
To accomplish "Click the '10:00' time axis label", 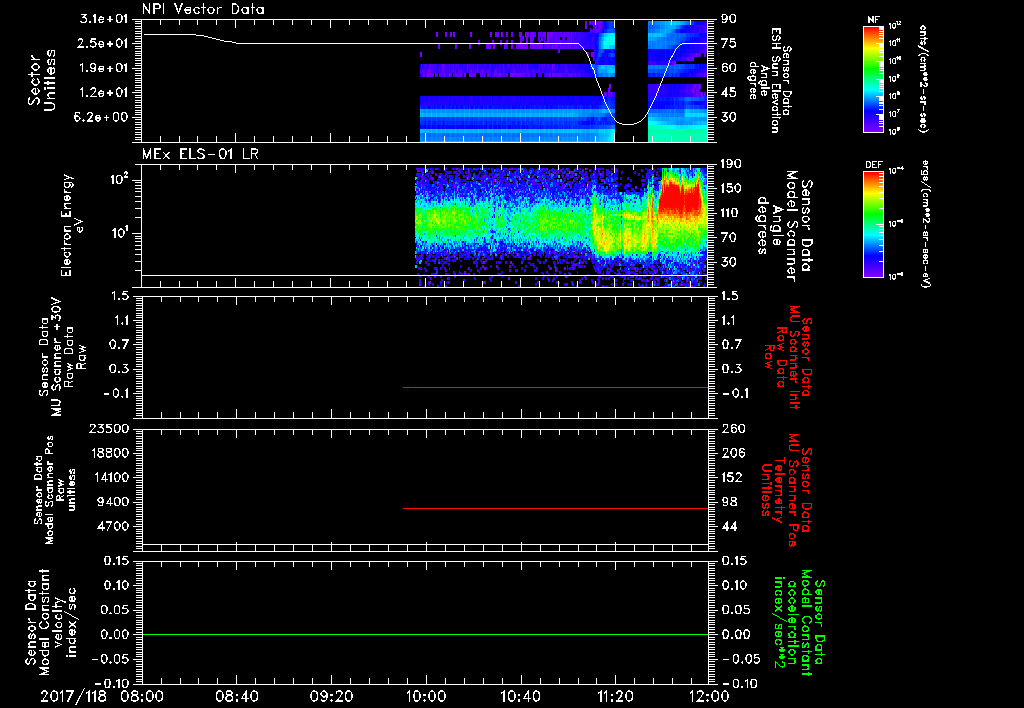I will click(x=426, y=696).
